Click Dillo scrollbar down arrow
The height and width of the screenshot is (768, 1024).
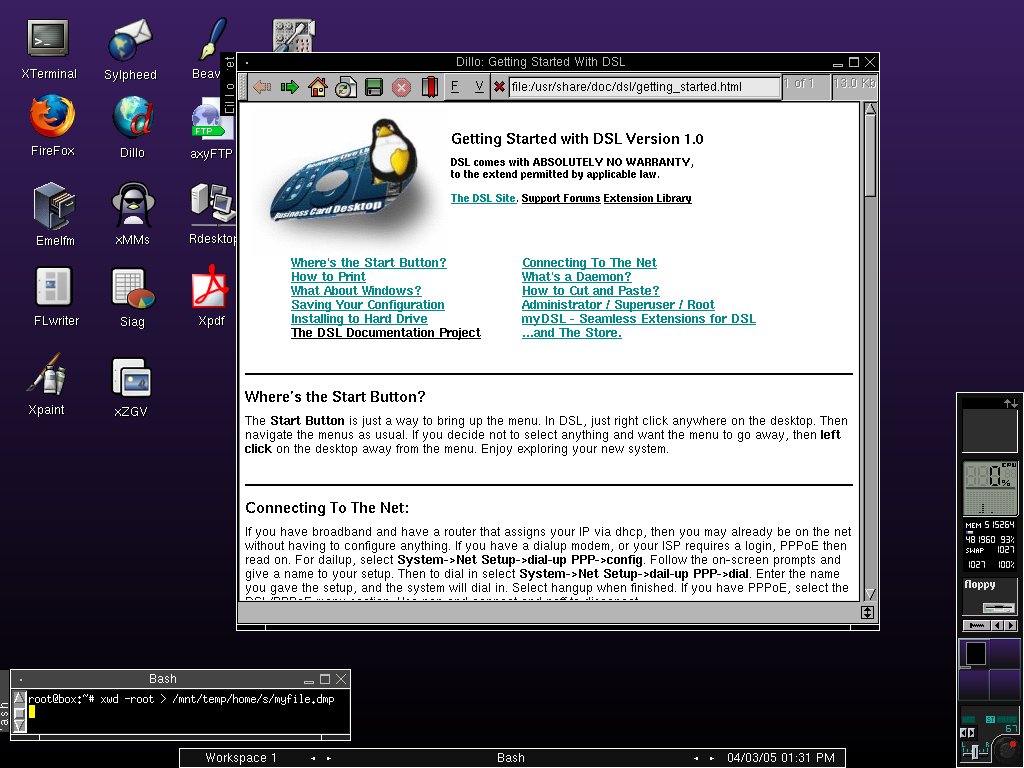[x=870, y=594]
